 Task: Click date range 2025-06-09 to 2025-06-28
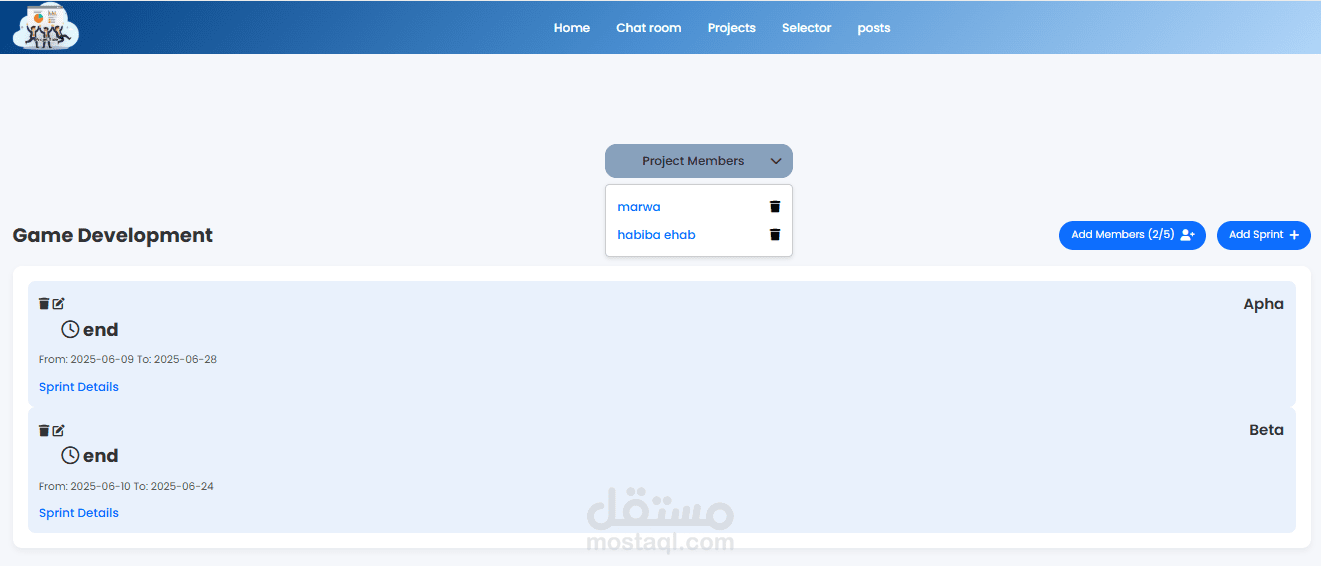click(128, 359)
